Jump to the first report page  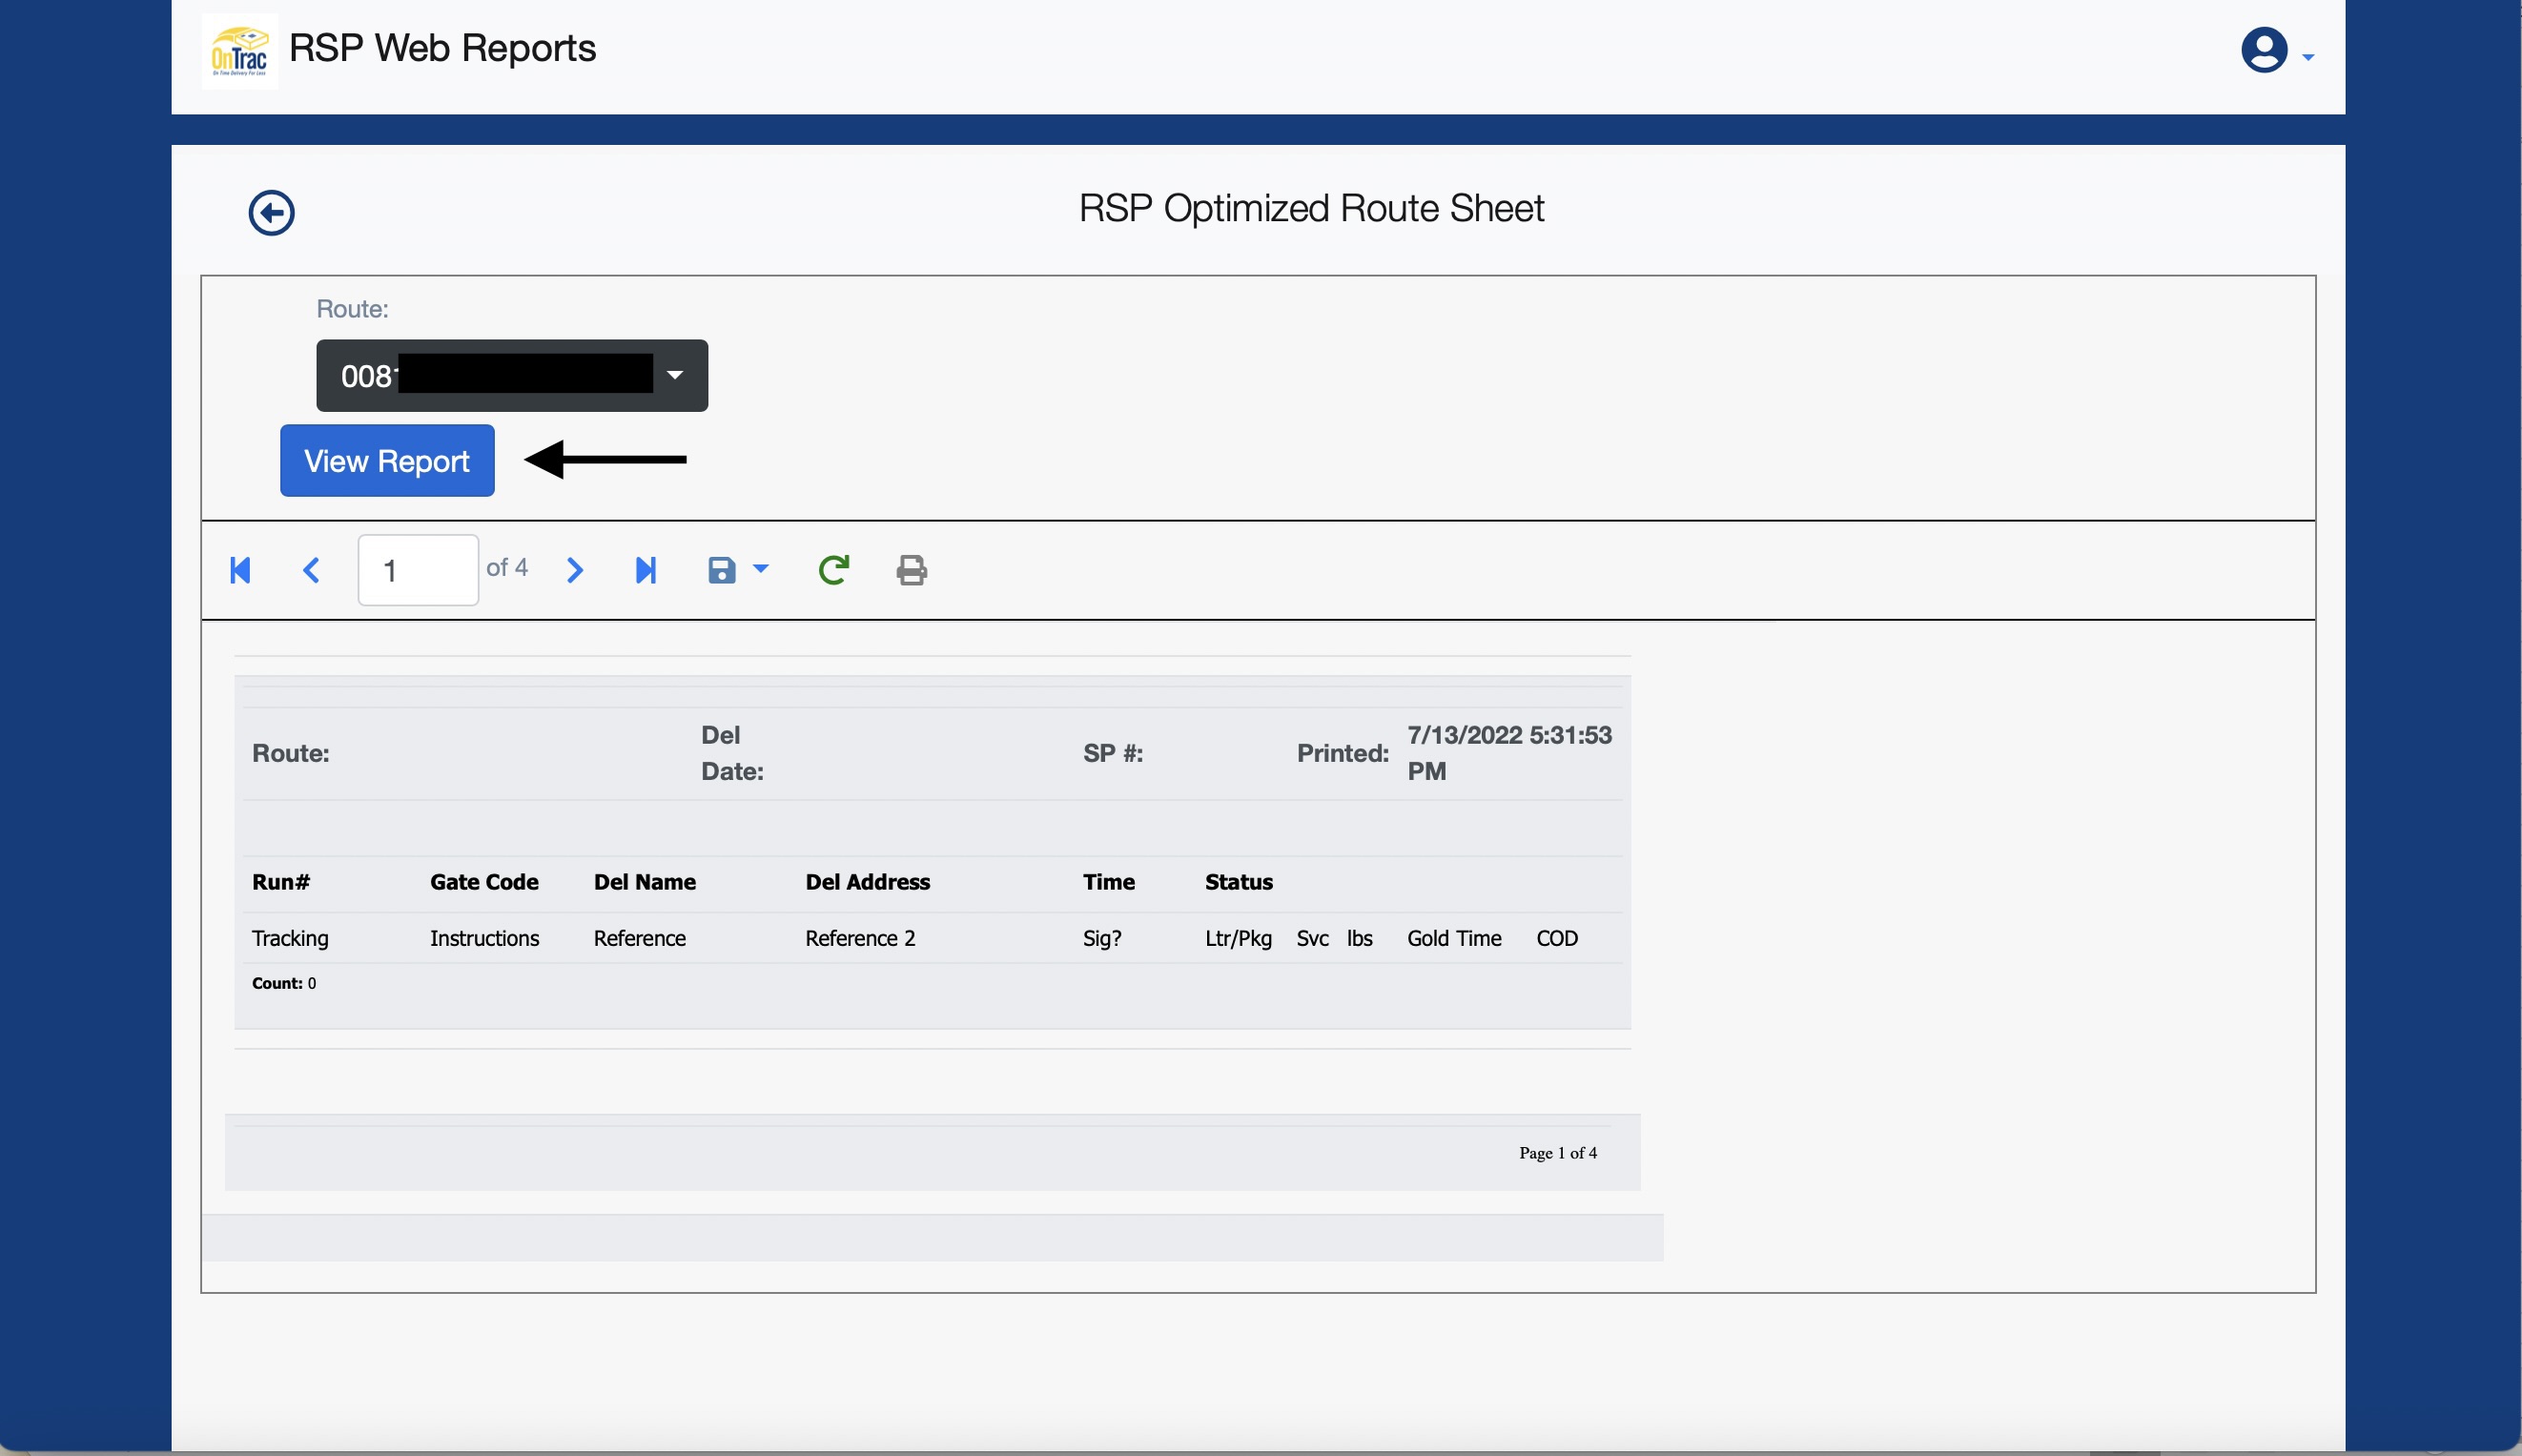pyautogui.click(x=240, y=570)
